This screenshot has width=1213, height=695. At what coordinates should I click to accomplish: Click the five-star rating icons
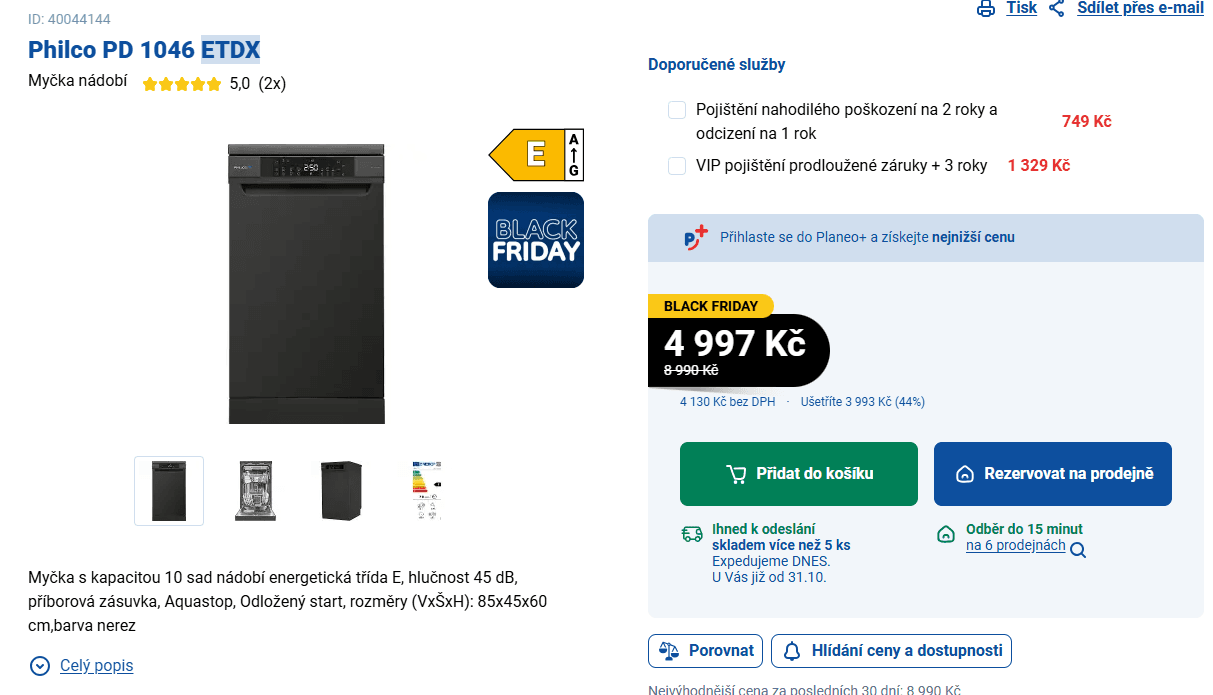coord(182,84)
